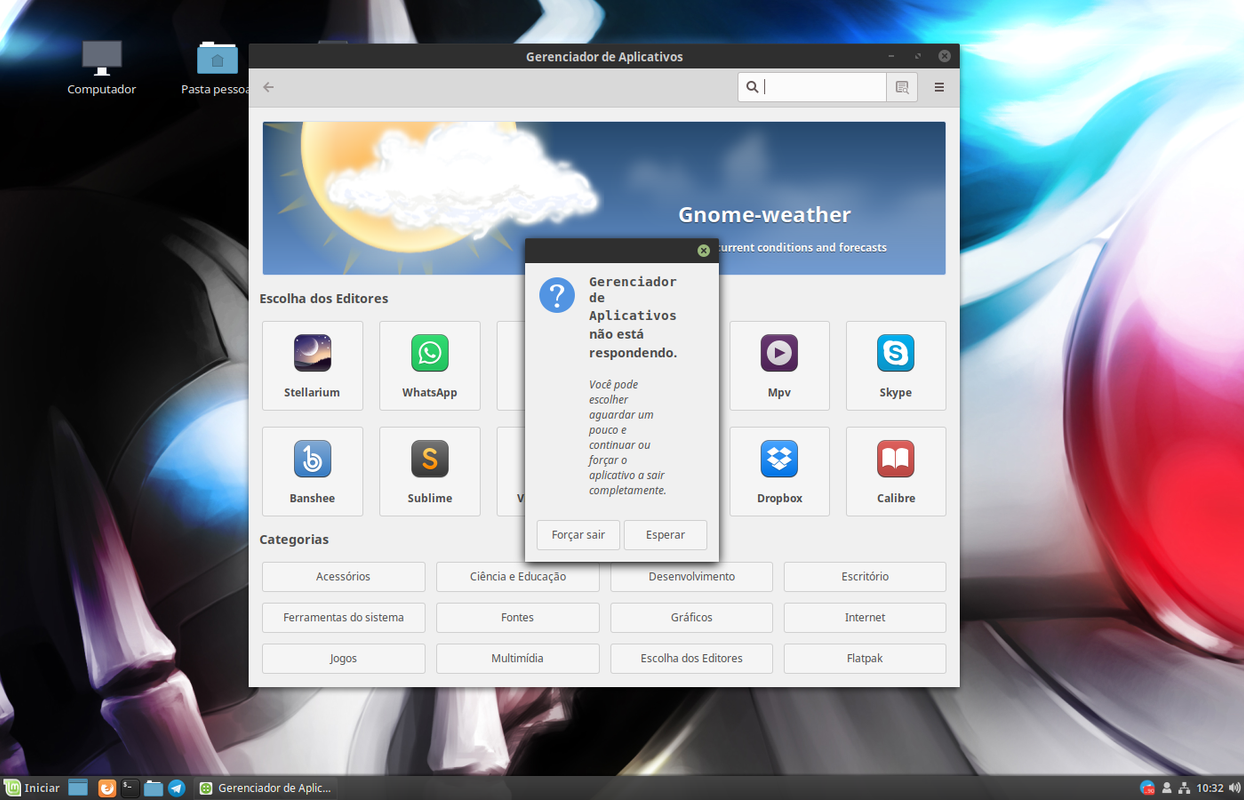Open the WhatsApp app tile
This screenshot has width=1244, height=800.
tap(430, 365)
